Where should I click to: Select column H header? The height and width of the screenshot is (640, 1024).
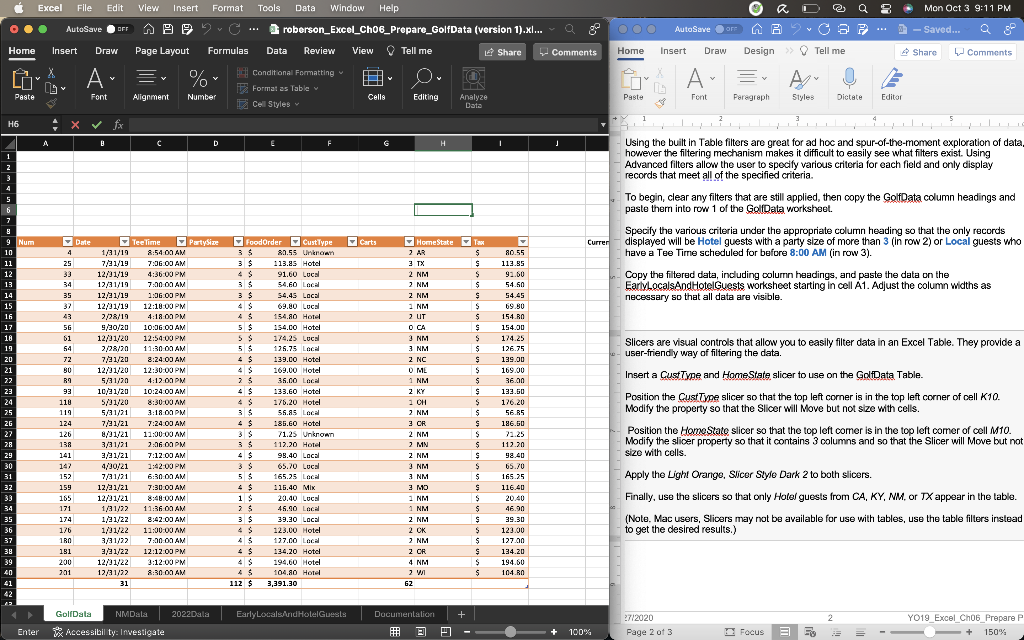pyautogui.click(x=443, y=143)
